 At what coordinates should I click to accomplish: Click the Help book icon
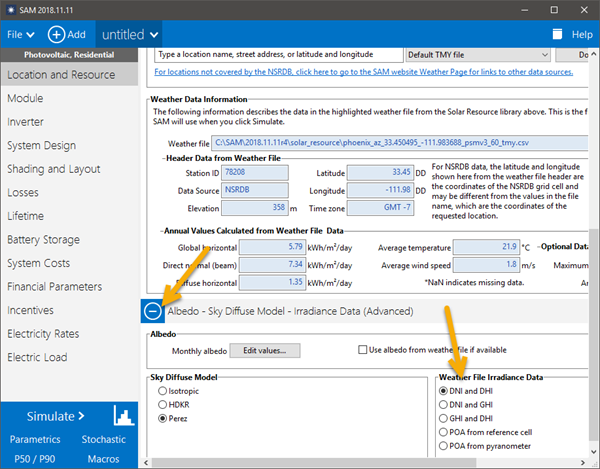555,34
